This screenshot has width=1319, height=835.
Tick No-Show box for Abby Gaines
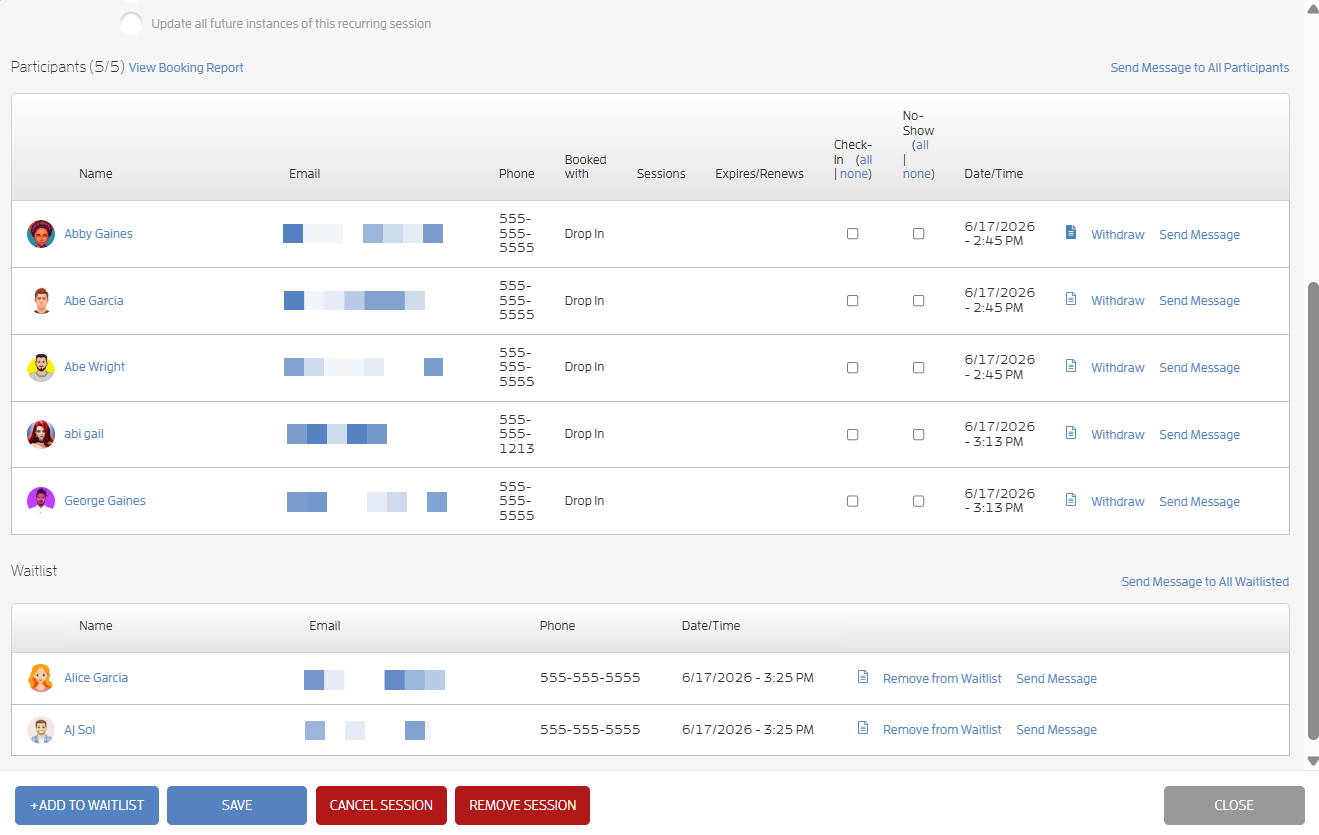click(x=918, y=234)
